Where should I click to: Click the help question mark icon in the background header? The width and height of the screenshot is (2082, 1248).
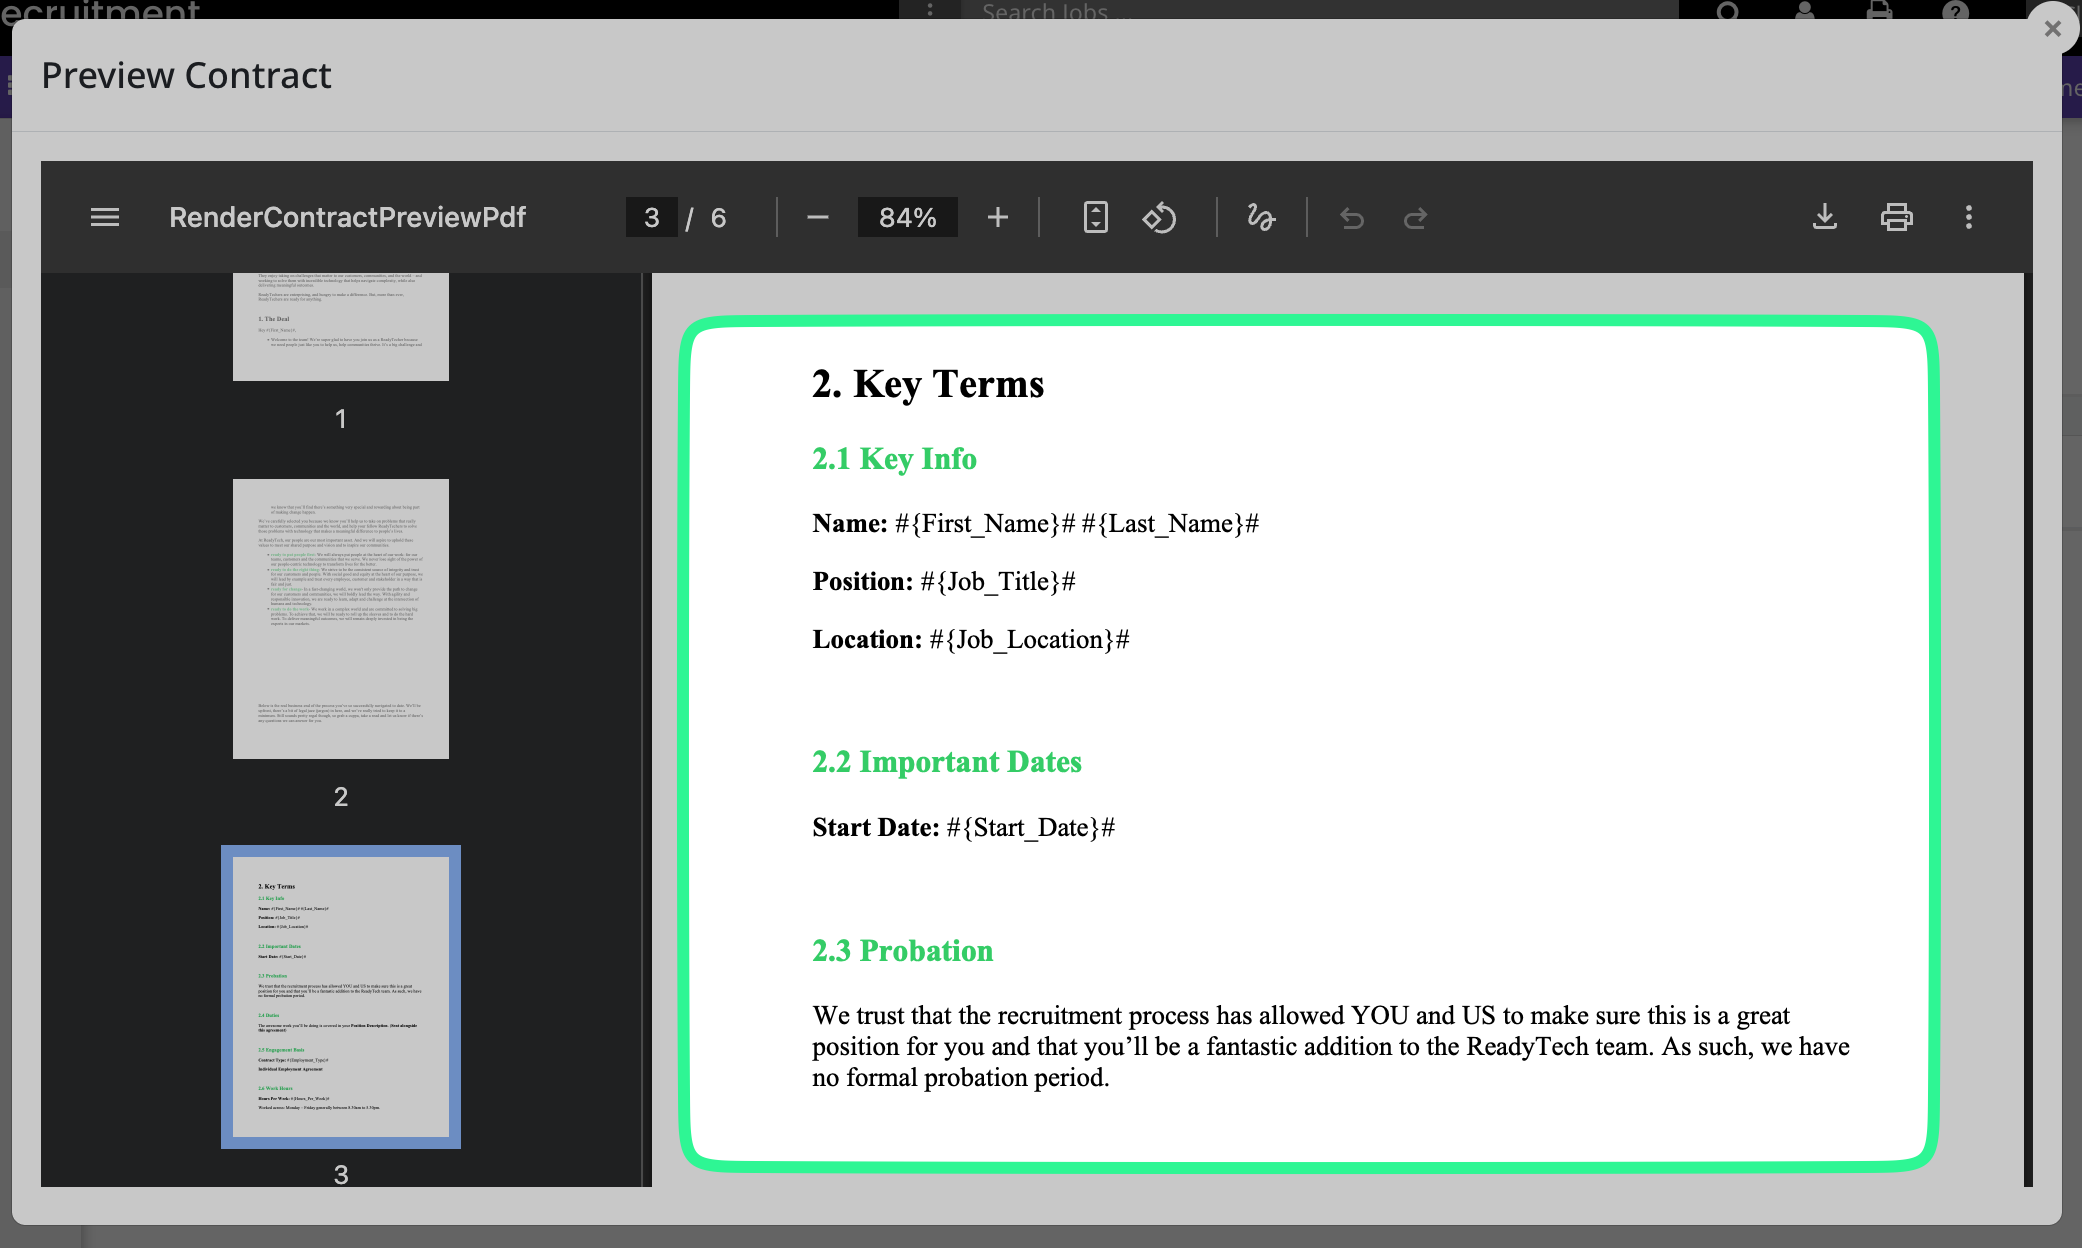click(1955, 11)
